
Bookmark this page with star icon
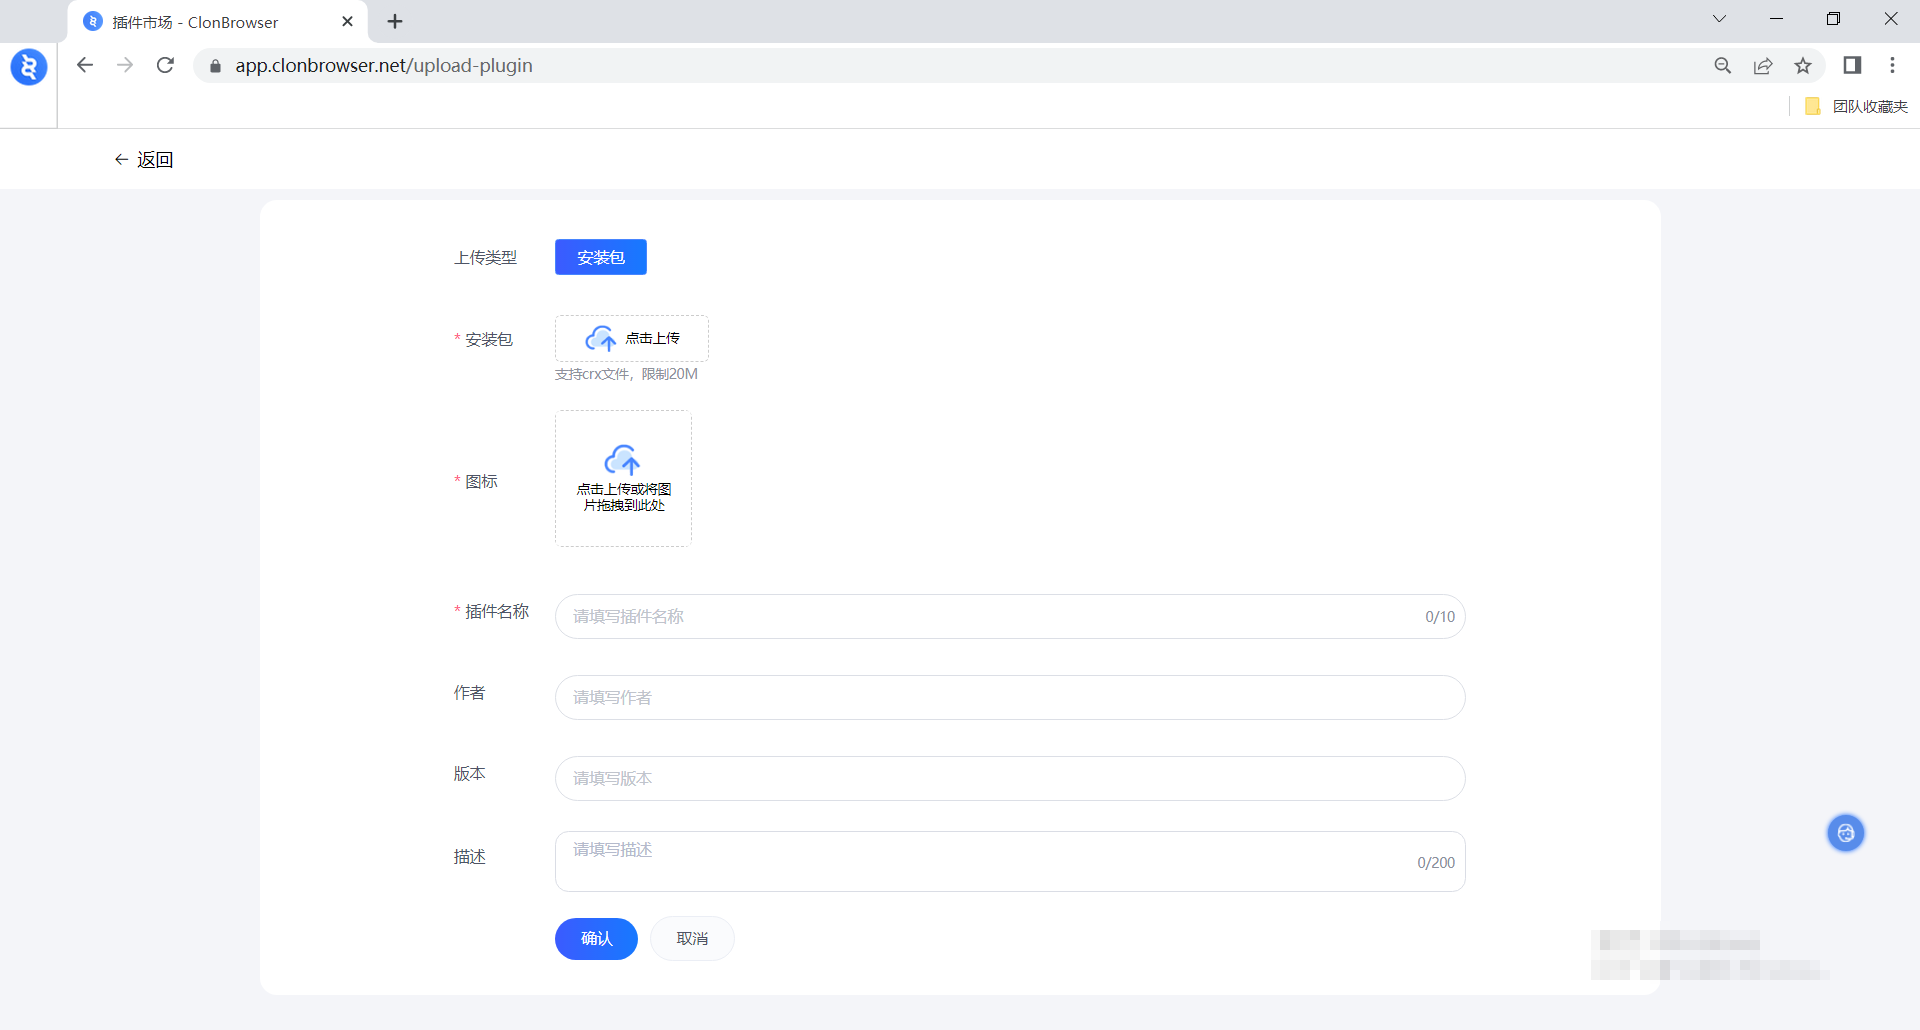[1803, 65]
